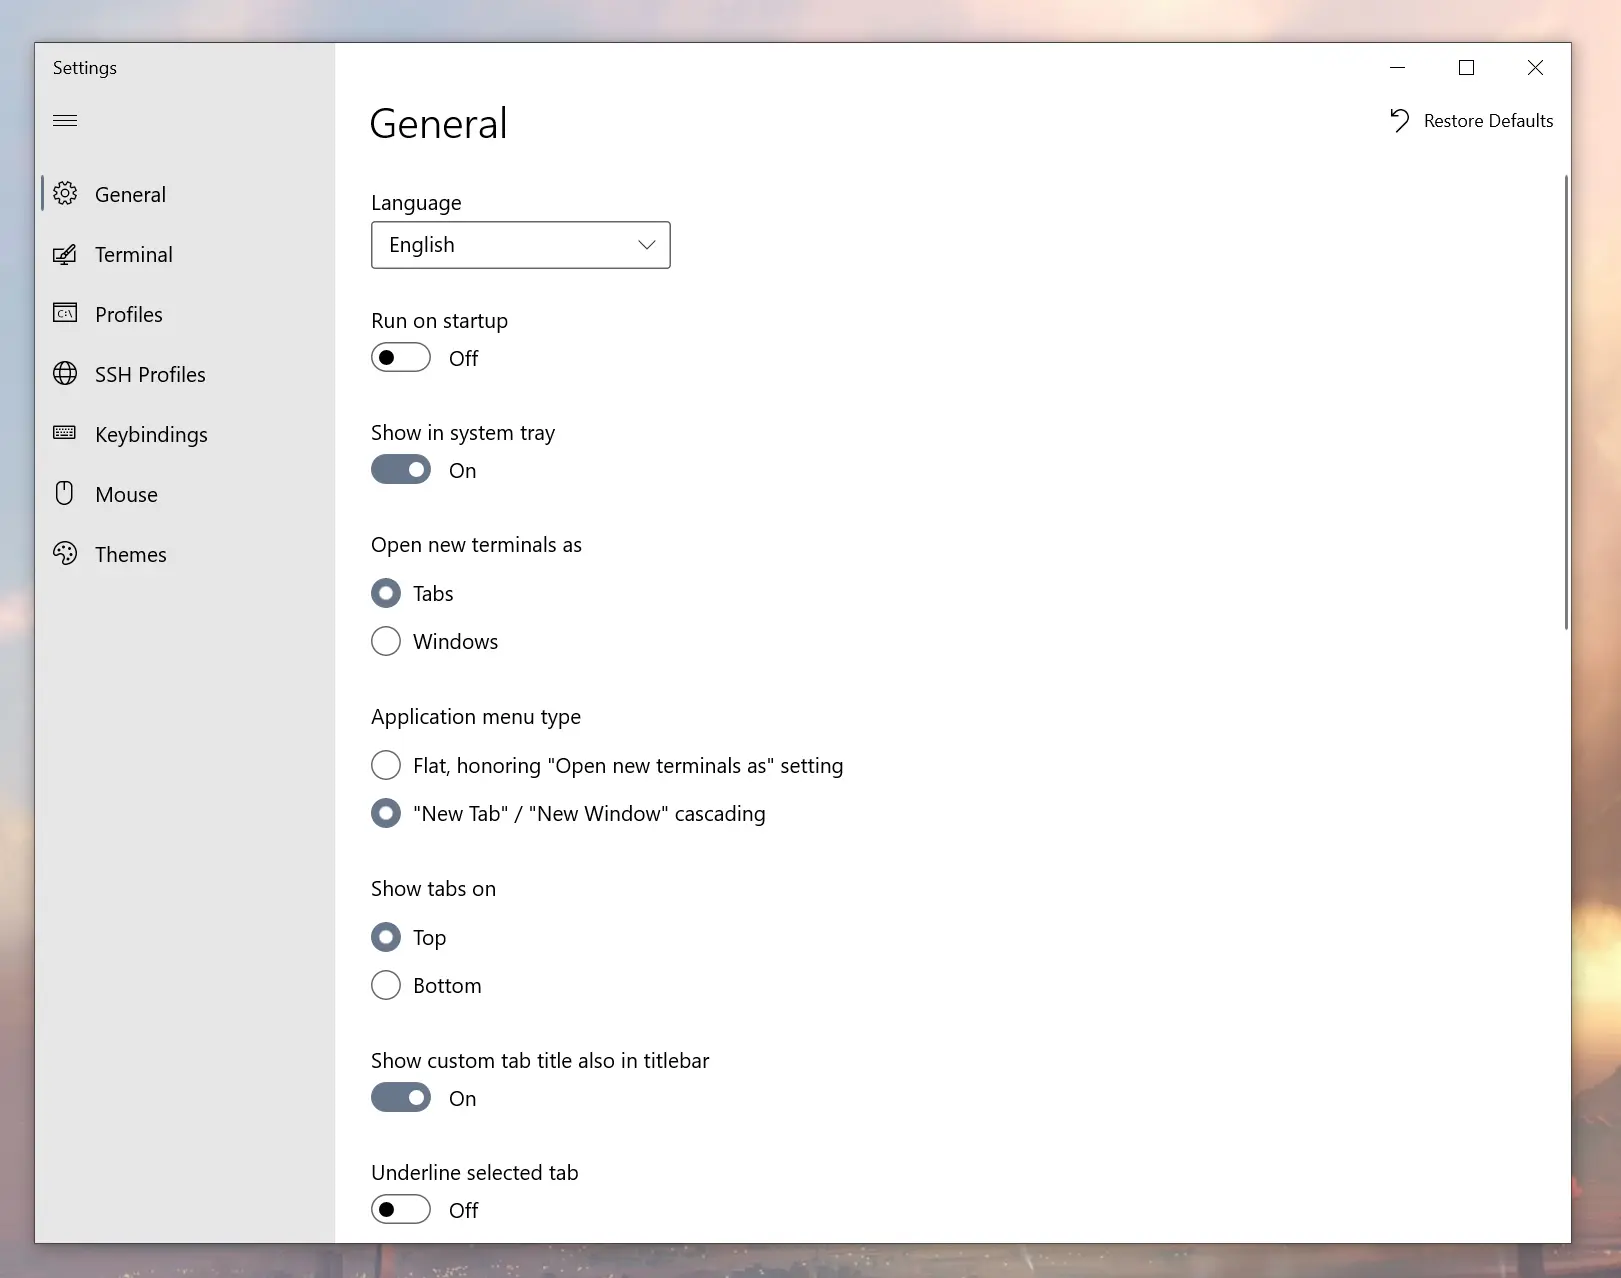Disable Show custom tab title in titlebar
This screenshot has height=1278, width=1621.
coord(401,1097)
